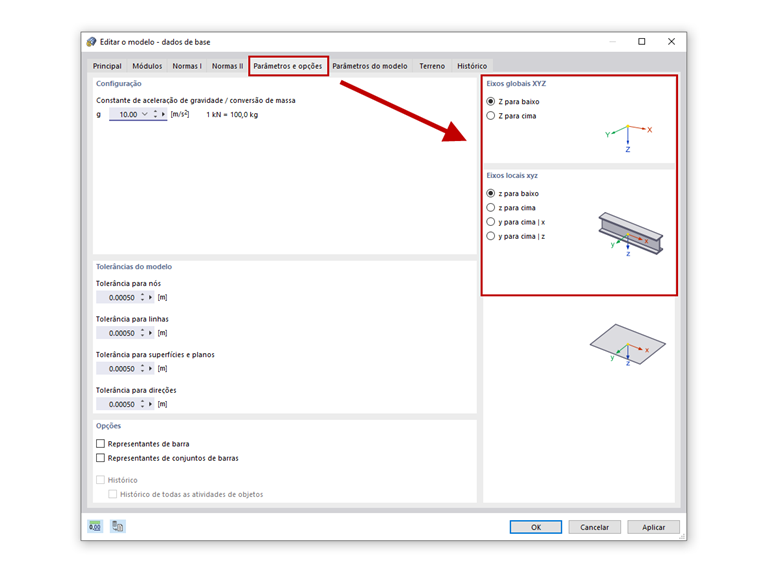Expand the arrow menu of 'Tolerância para linhas'
The width and height of the screenshot is (760, 570).
(150, 332)
